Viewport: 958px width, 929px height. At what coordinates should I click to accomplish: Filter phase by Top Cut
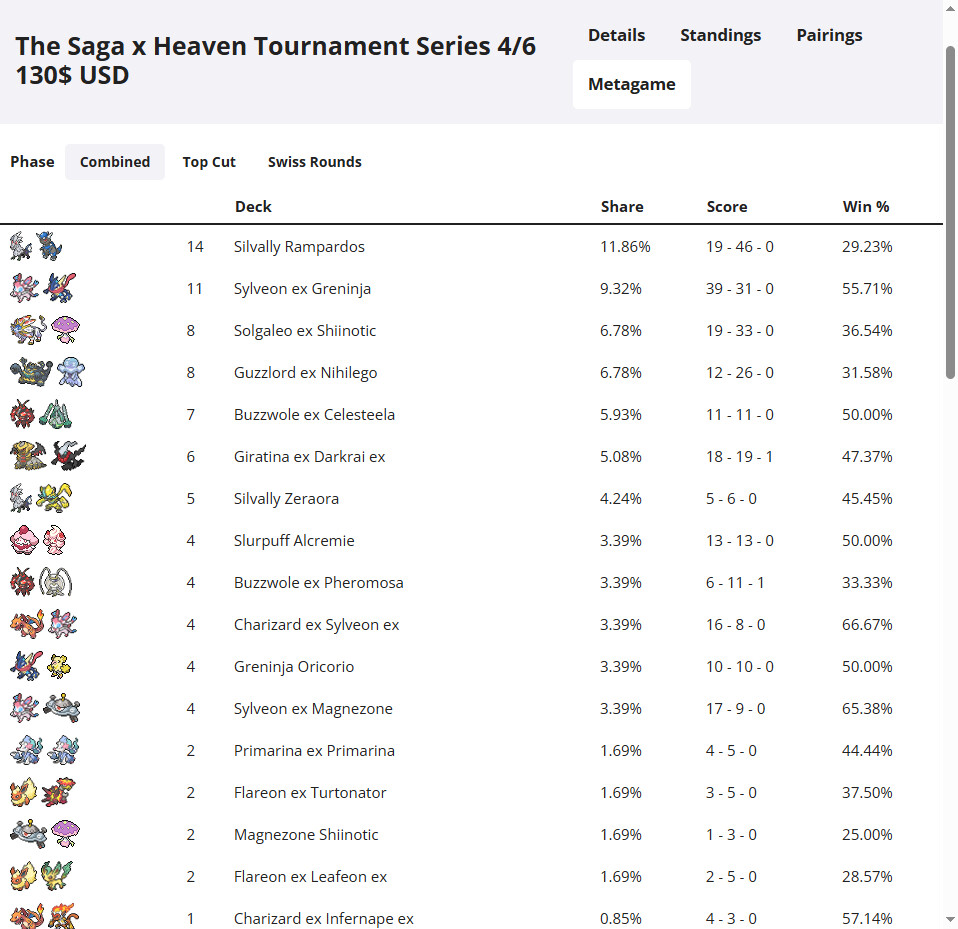[x=209, y=162]
